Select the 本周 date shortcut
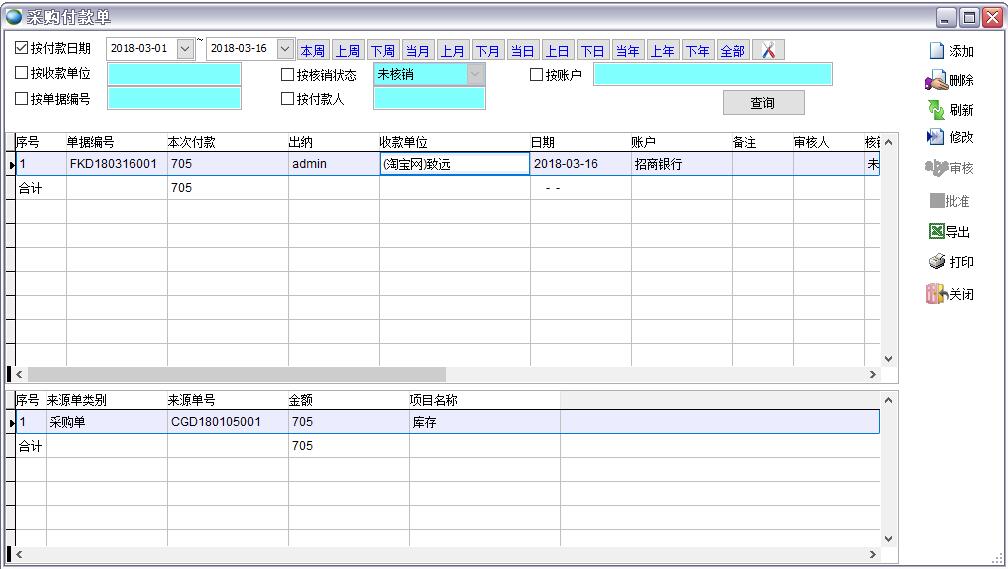The image size is (1008, 569). click(312, 51)
